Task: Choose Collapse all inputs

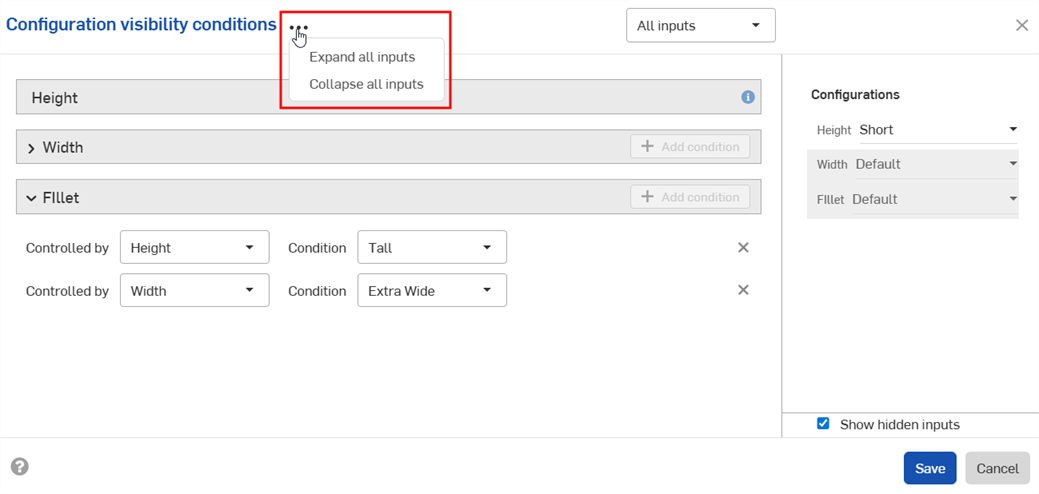Action: pyautogui.click(x=366, y=85)
